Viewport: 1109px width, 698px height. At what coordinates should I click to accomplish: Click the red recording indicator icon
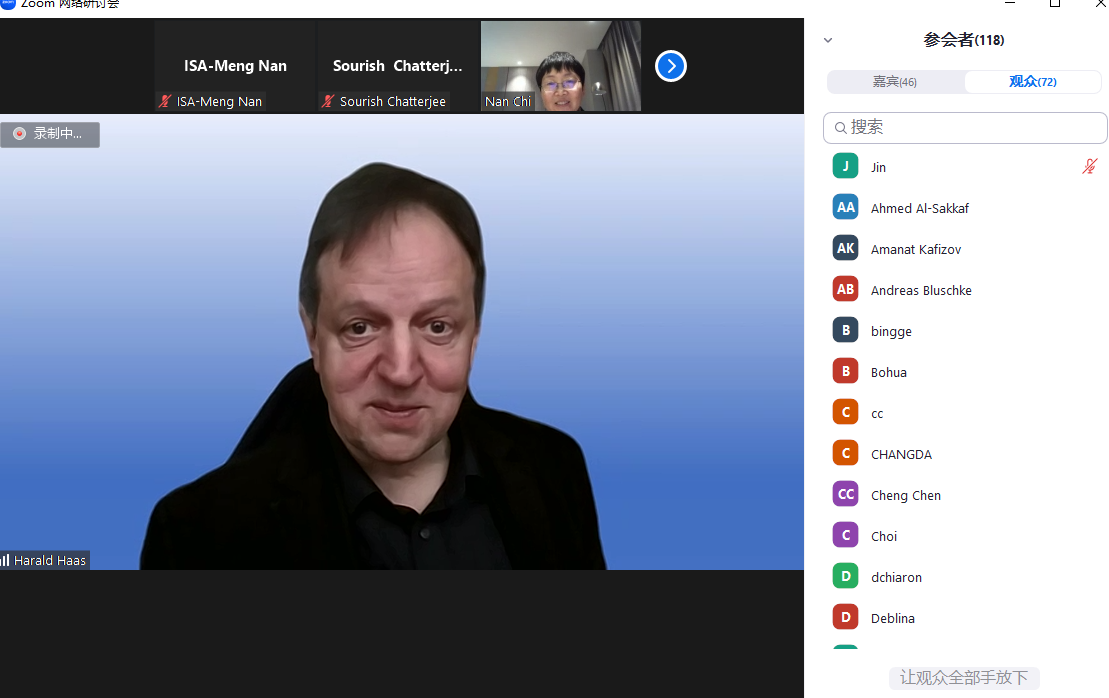click(x=19, y=133)
